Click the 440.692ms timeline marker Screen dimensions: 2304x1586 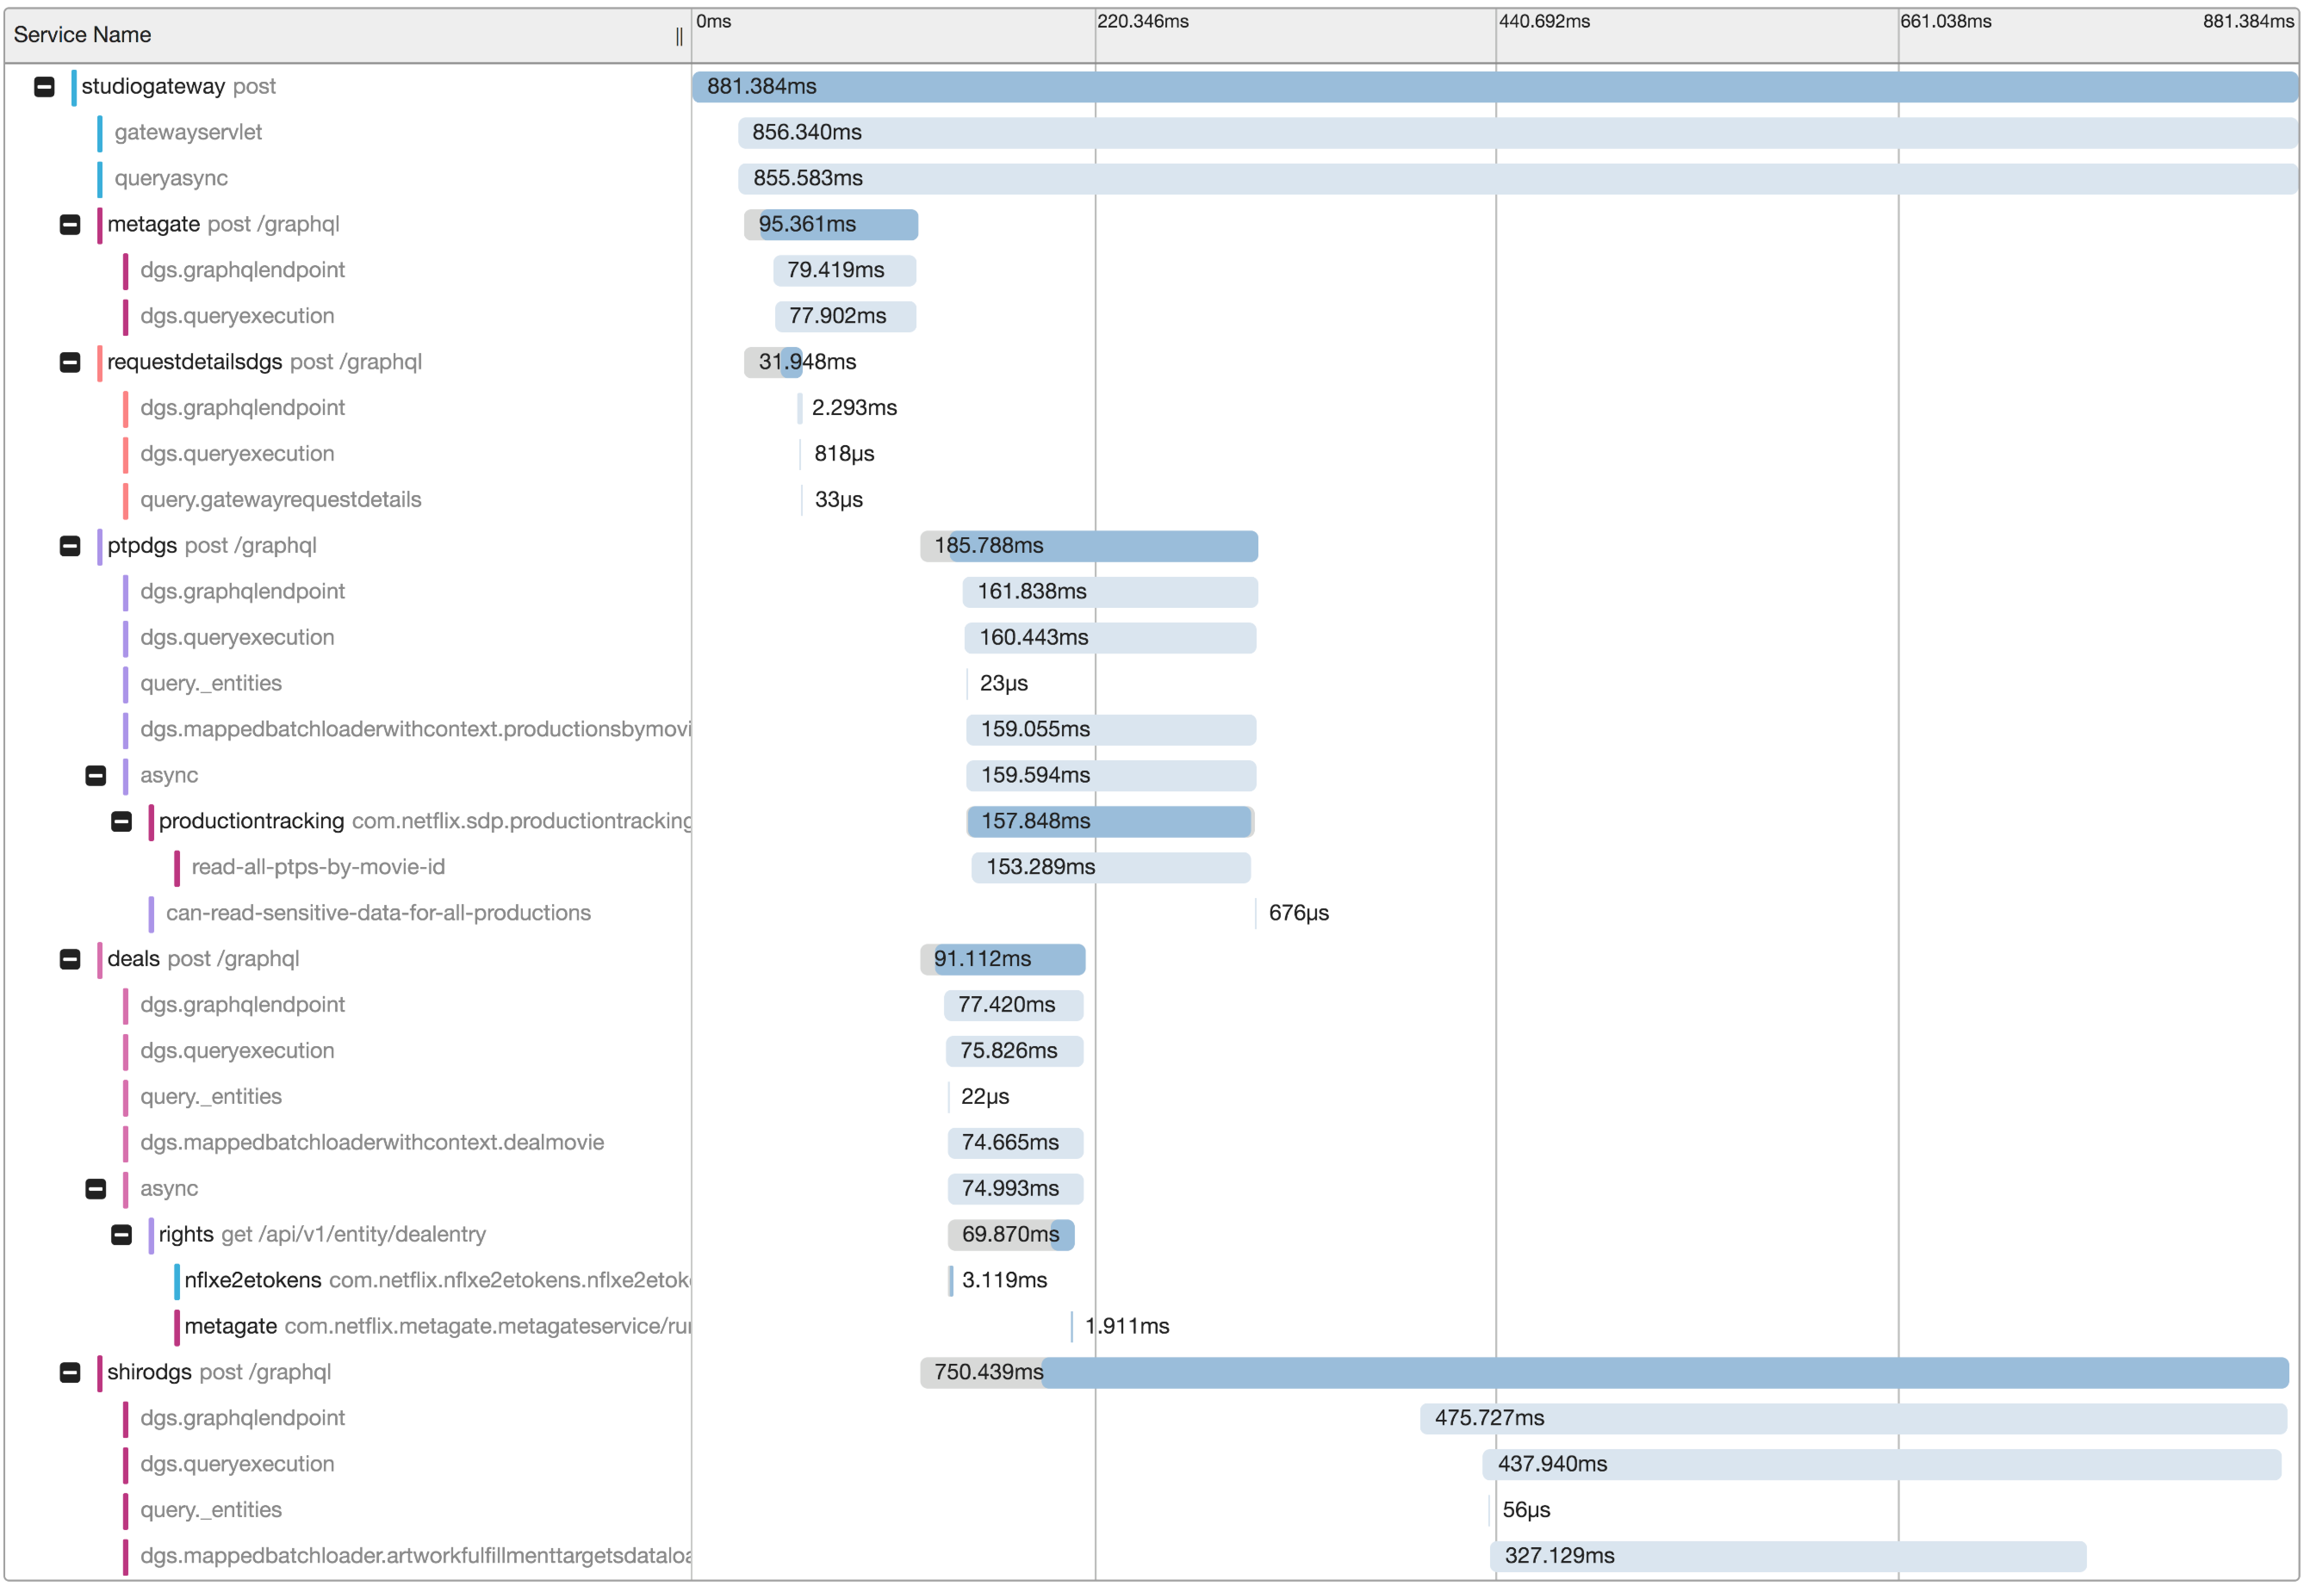(x=1543, y=22)
